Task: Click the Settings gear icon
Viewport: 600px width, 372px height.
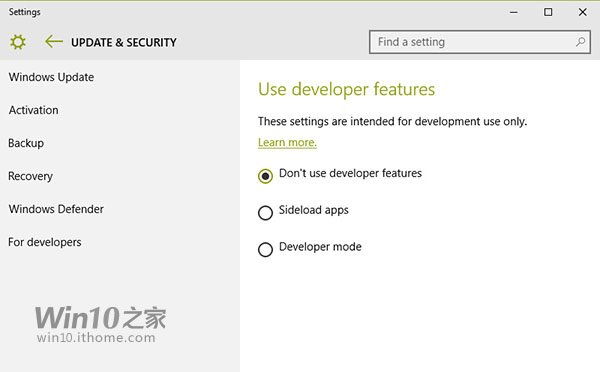Action: tap(18, 42)
